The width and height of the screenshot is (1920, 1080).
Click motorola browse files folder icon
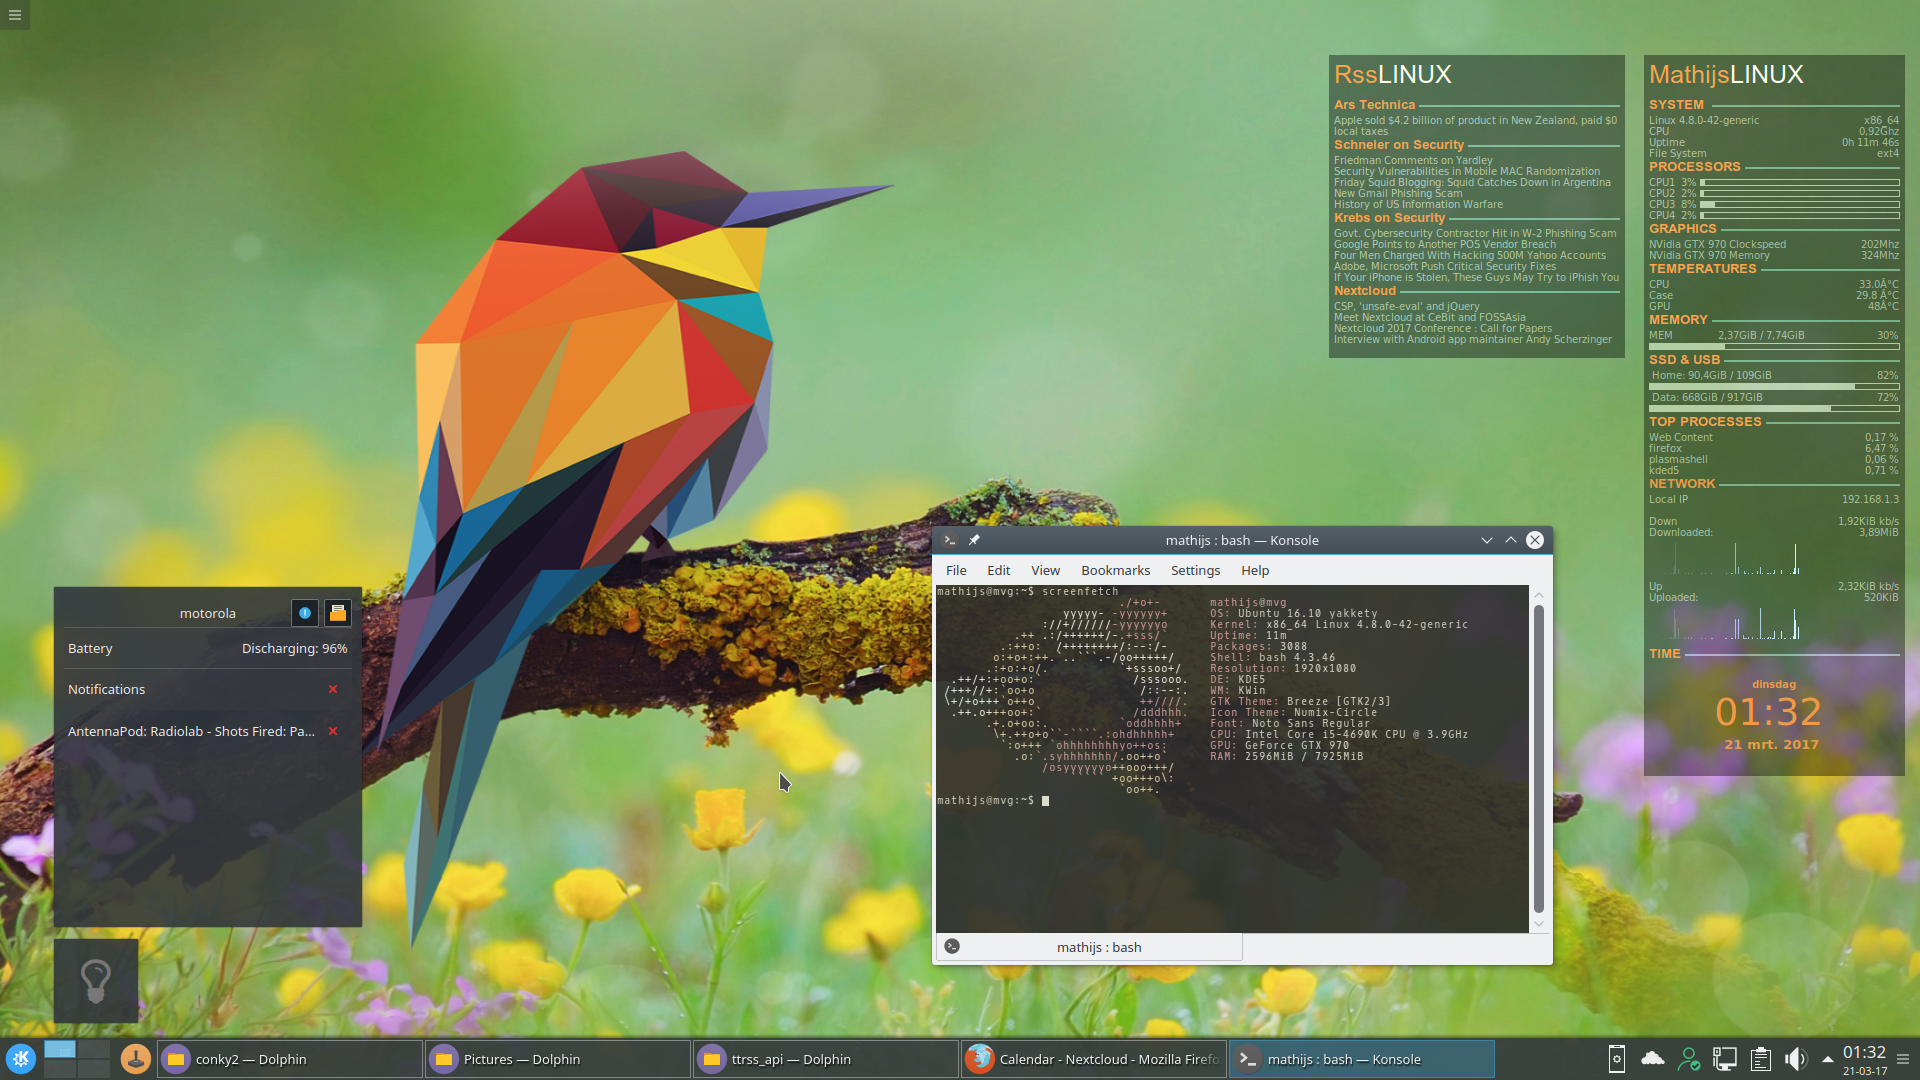(x=338, y=613)
